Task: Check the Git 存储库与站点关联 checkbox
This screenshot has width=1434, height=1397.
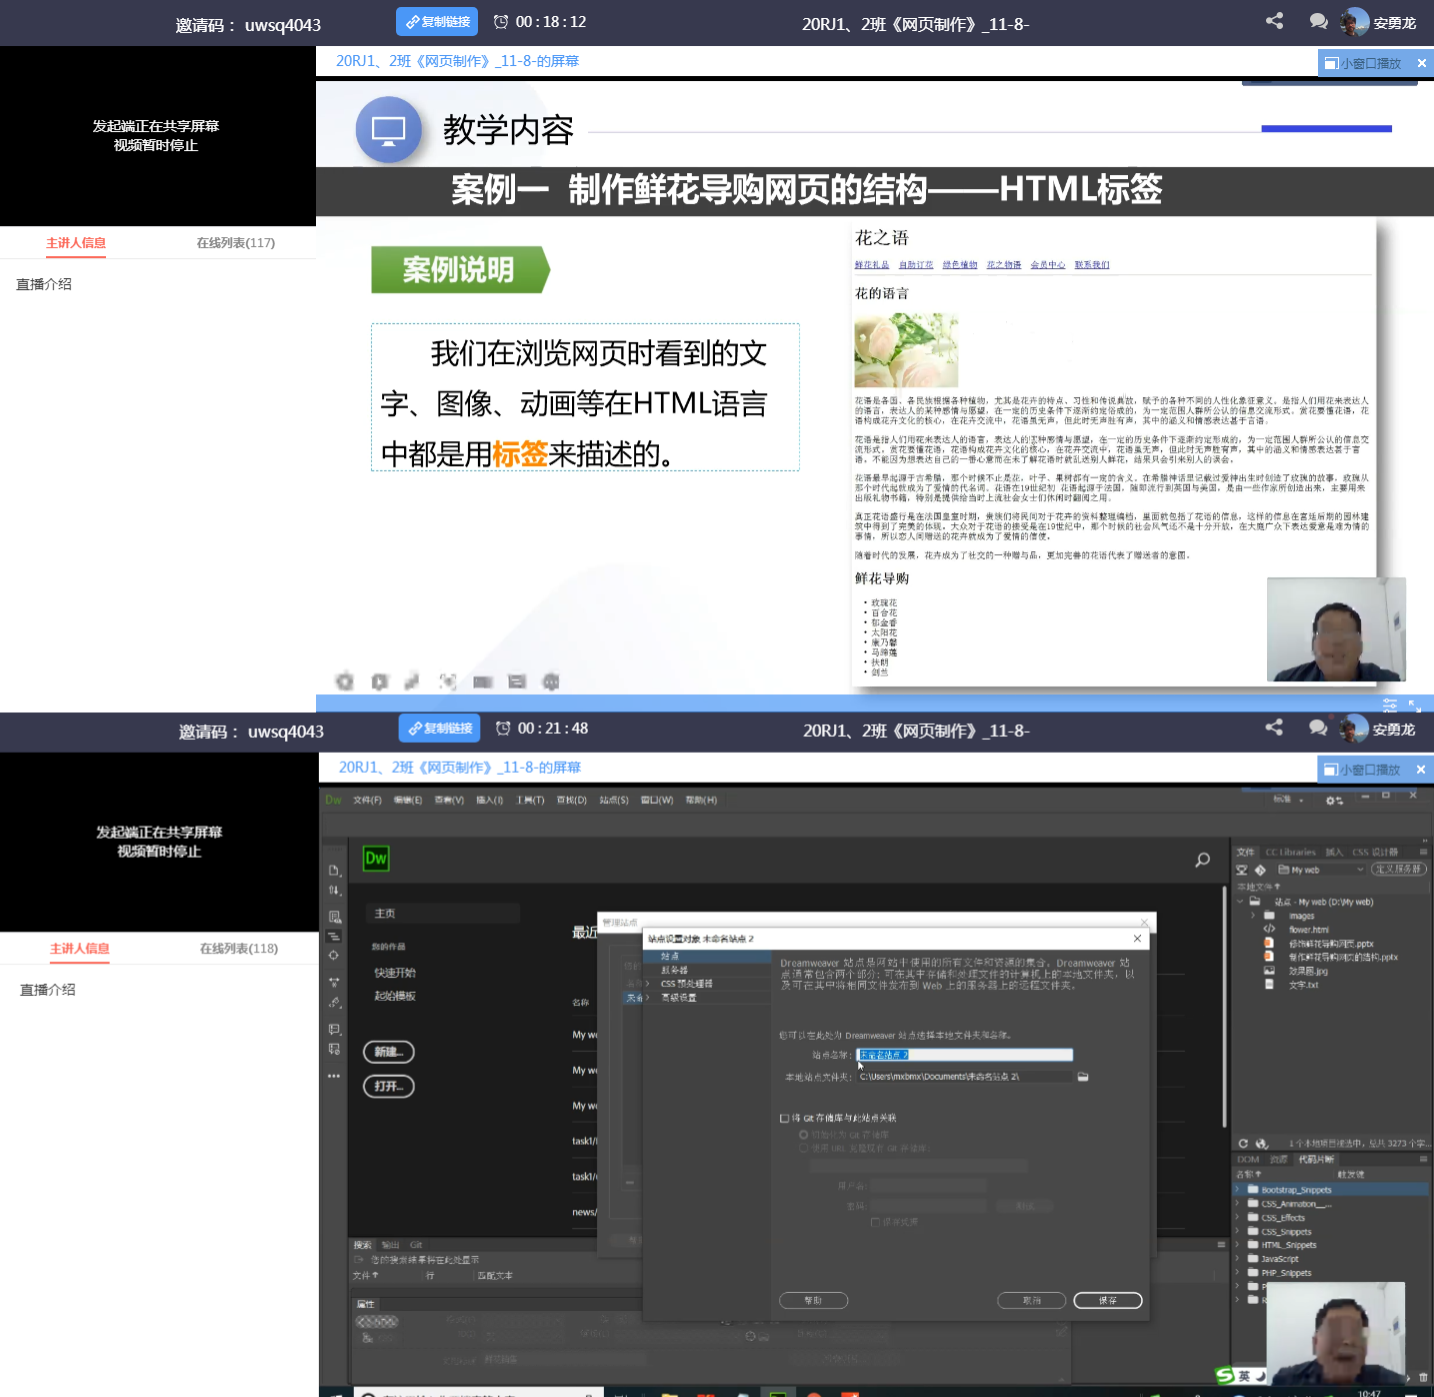Action: pyautogui.click(x=784, y=1119)
